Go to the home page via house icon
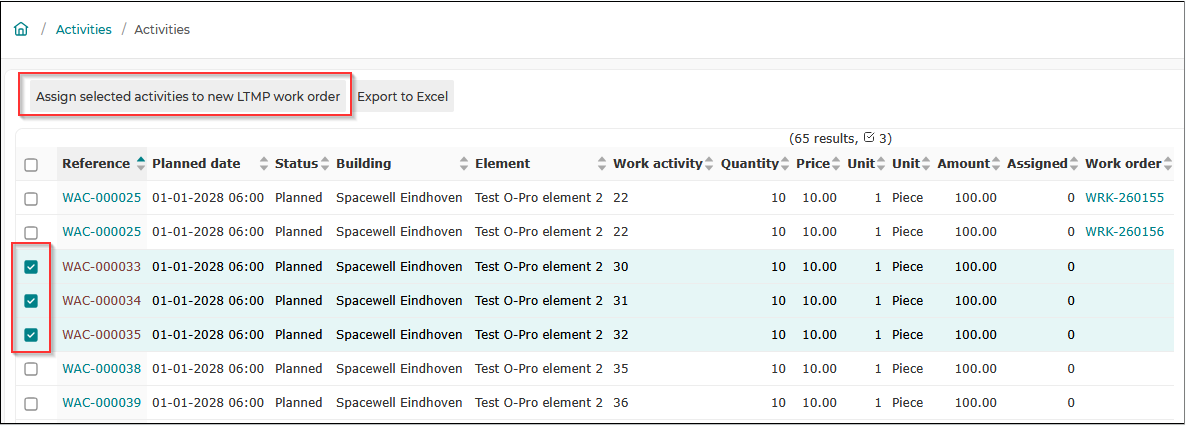Image resolution: width=1186 pixels, height=426 pixels. point(21,30)
